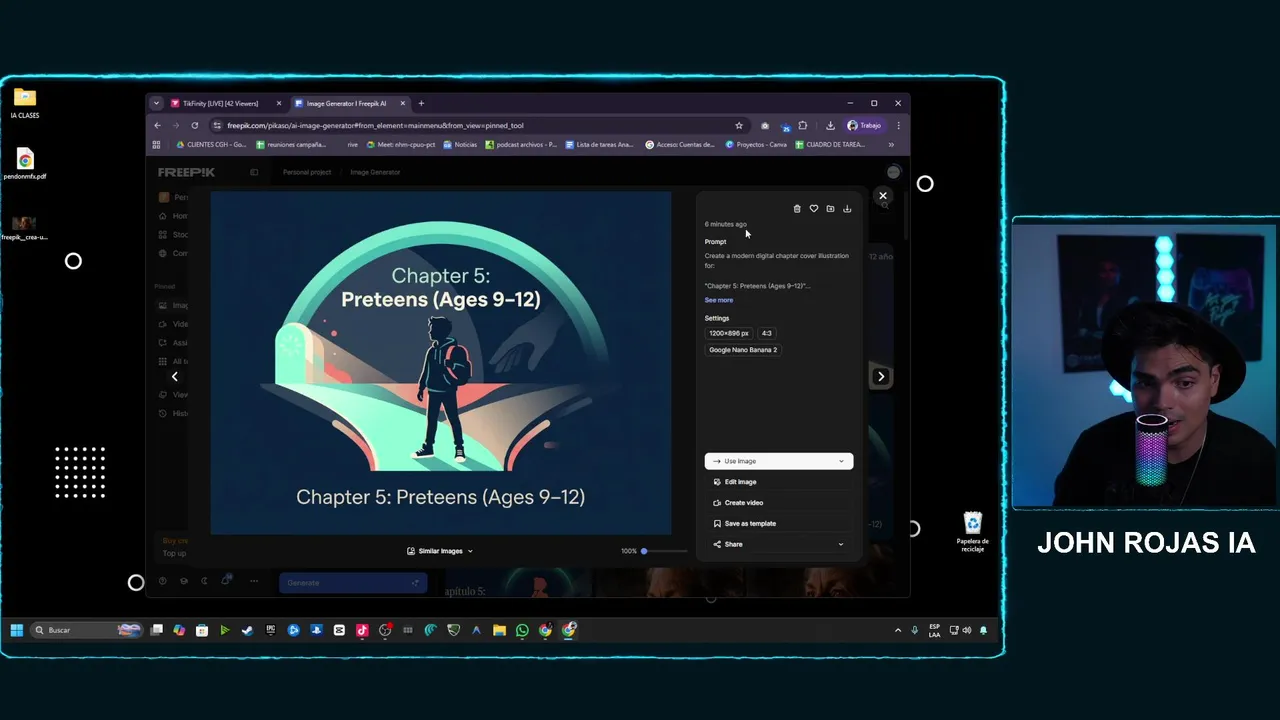Choose Create video option
The image size is (1280, 720).
coord(779,503)
